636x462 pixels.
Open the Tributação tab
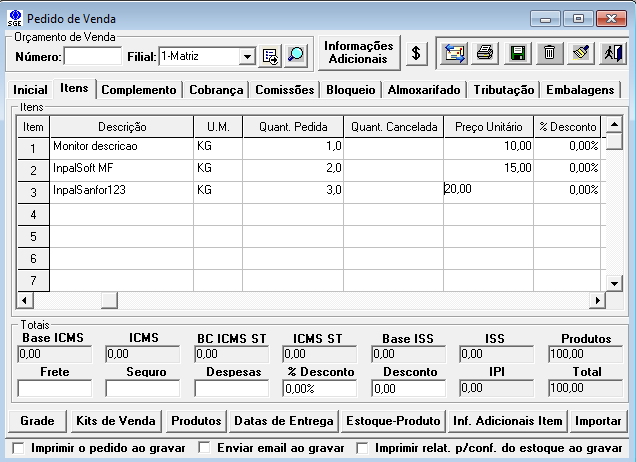point(504,90)
